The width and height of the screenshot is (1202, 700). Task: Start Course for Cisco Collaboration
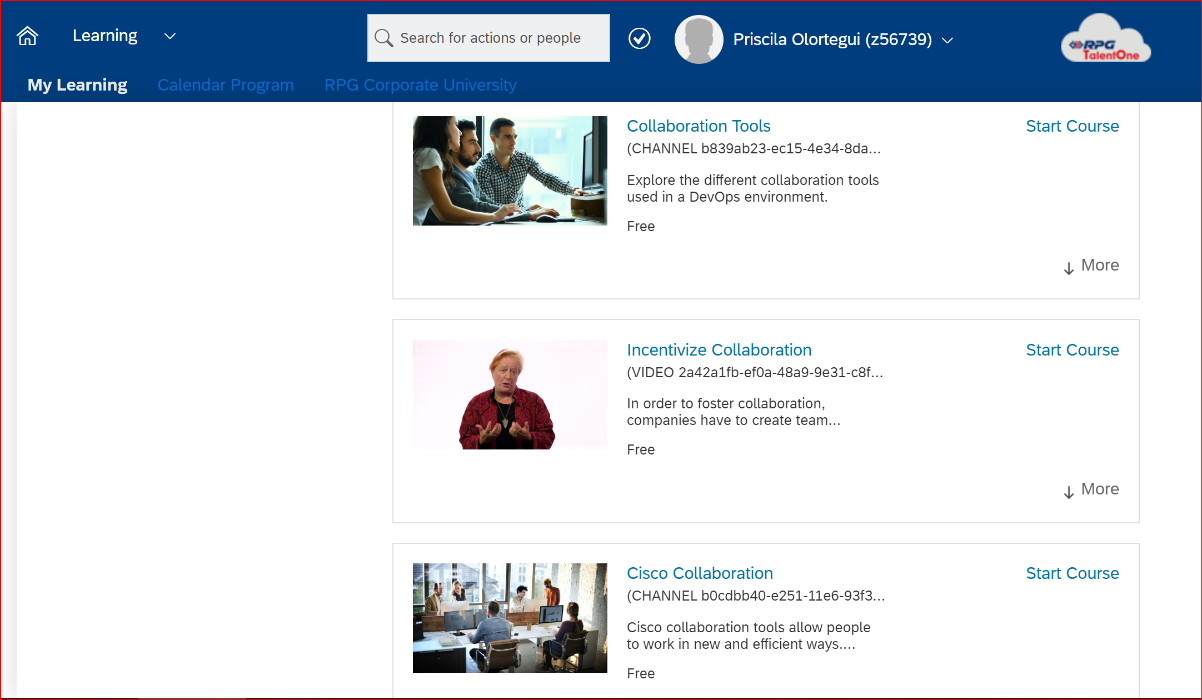(1072, 573)
